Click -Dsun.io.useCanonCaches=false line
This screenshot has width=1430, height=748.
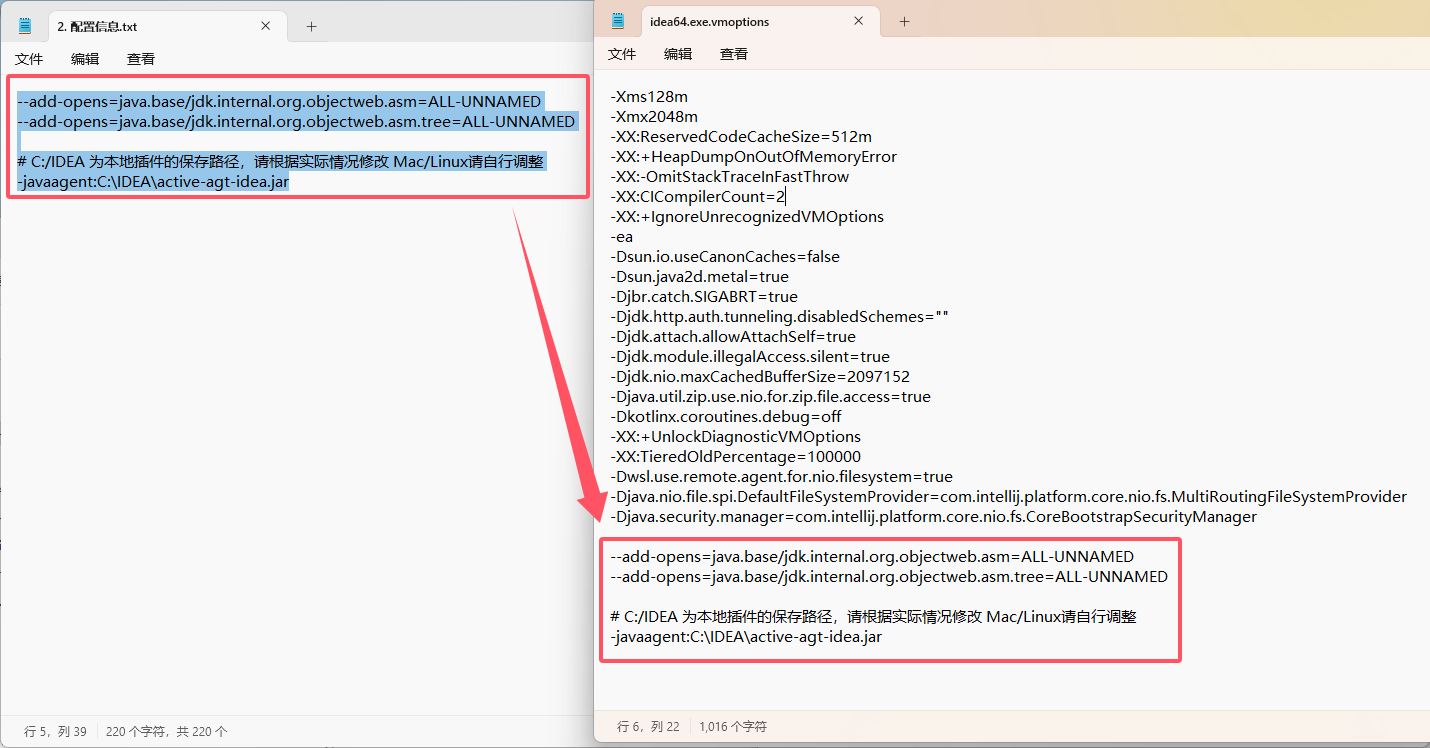pos(725,257)
